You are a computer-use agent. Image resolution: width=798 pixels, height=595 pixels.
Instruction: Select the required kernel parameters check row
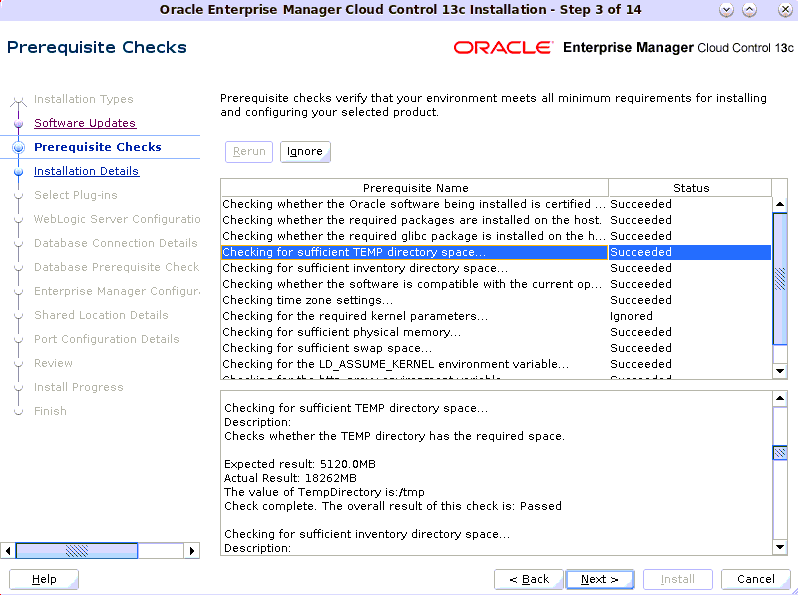point(496,316)
